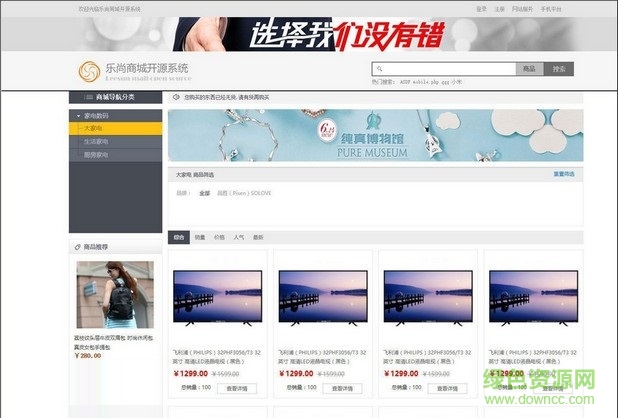Select 大家电 in the category tree
The image size is (618, 418).
coord(93,128)
